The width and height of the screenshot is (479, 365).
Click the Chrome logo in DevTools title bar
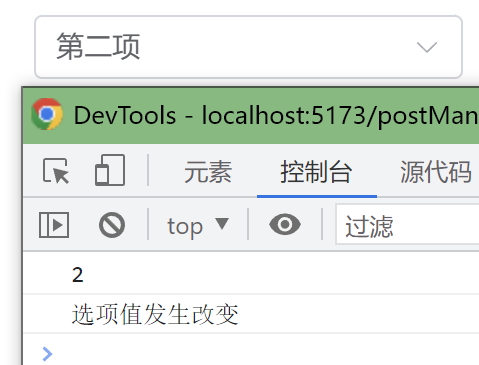pyautogui.click(x=47, y=114)
